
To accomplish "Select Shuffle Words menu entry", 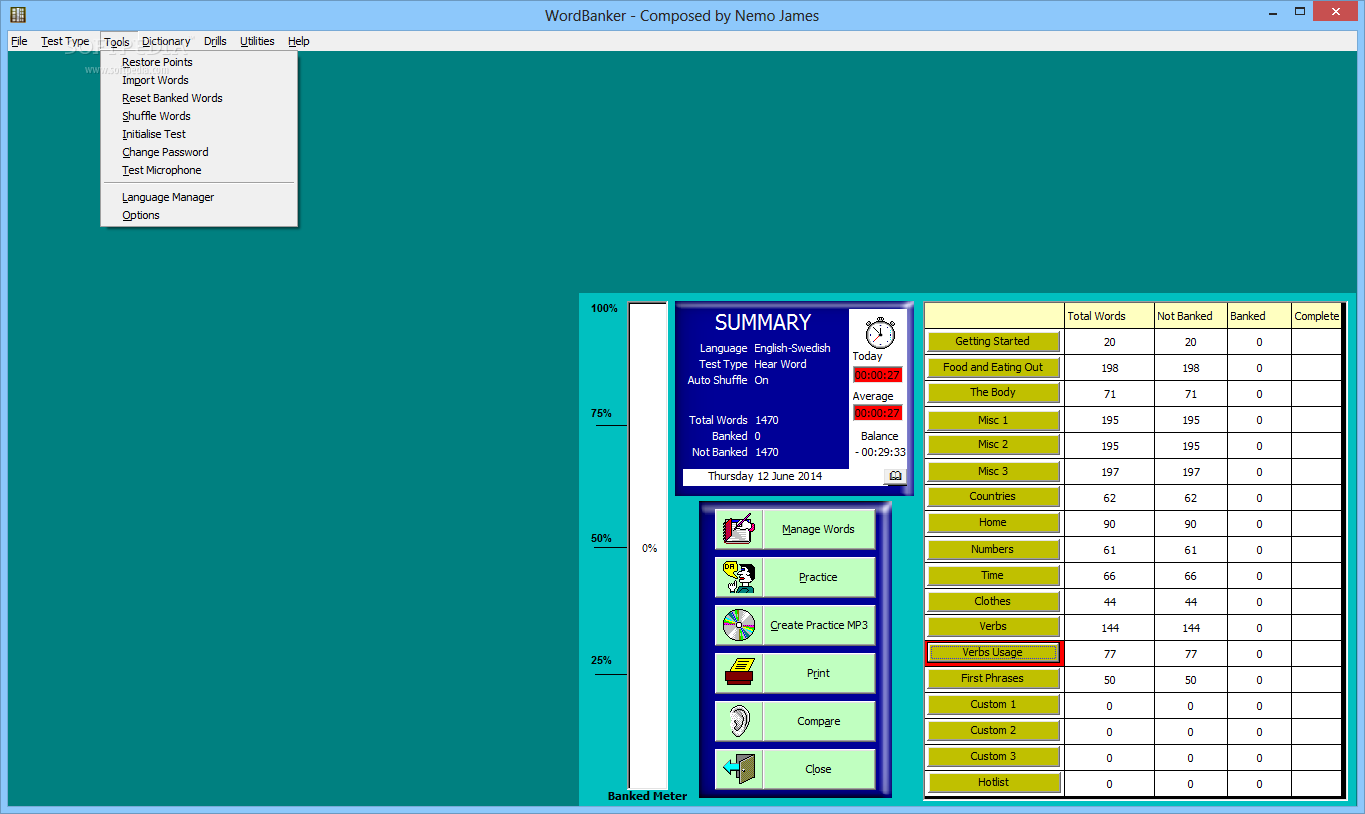I will pyautogui.click(x=199, y=116).
